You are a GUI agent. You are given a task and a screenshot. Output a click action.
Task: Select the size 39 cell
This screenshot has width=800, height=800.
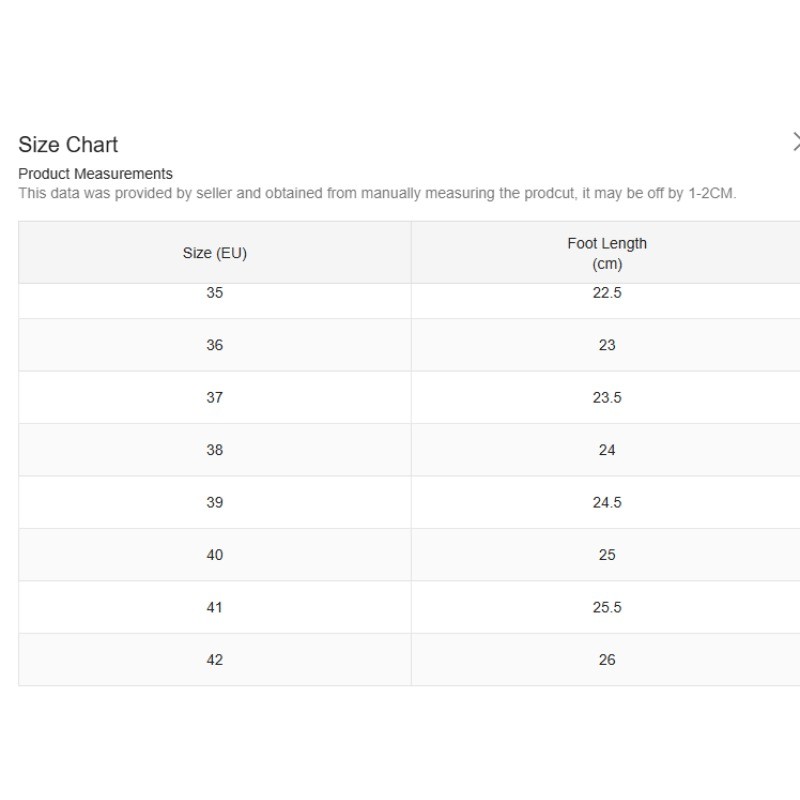tap(214, 502)
